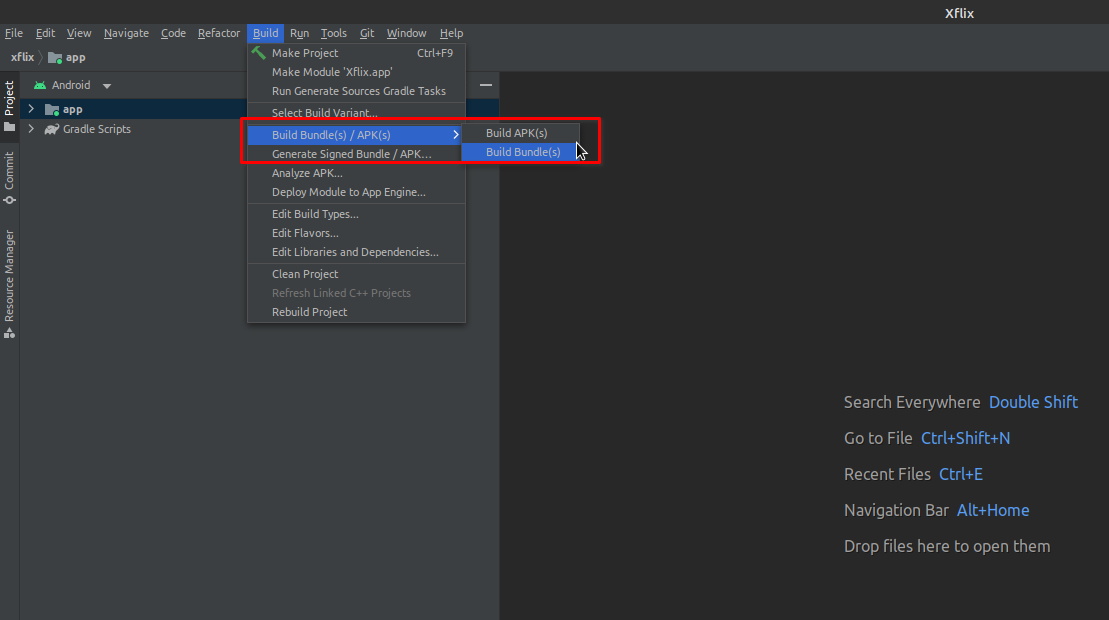Viewport: 1109px width, 620px height.
Task: Select Run Generate Sources Gradle Tasks
Action: [356, 91]
